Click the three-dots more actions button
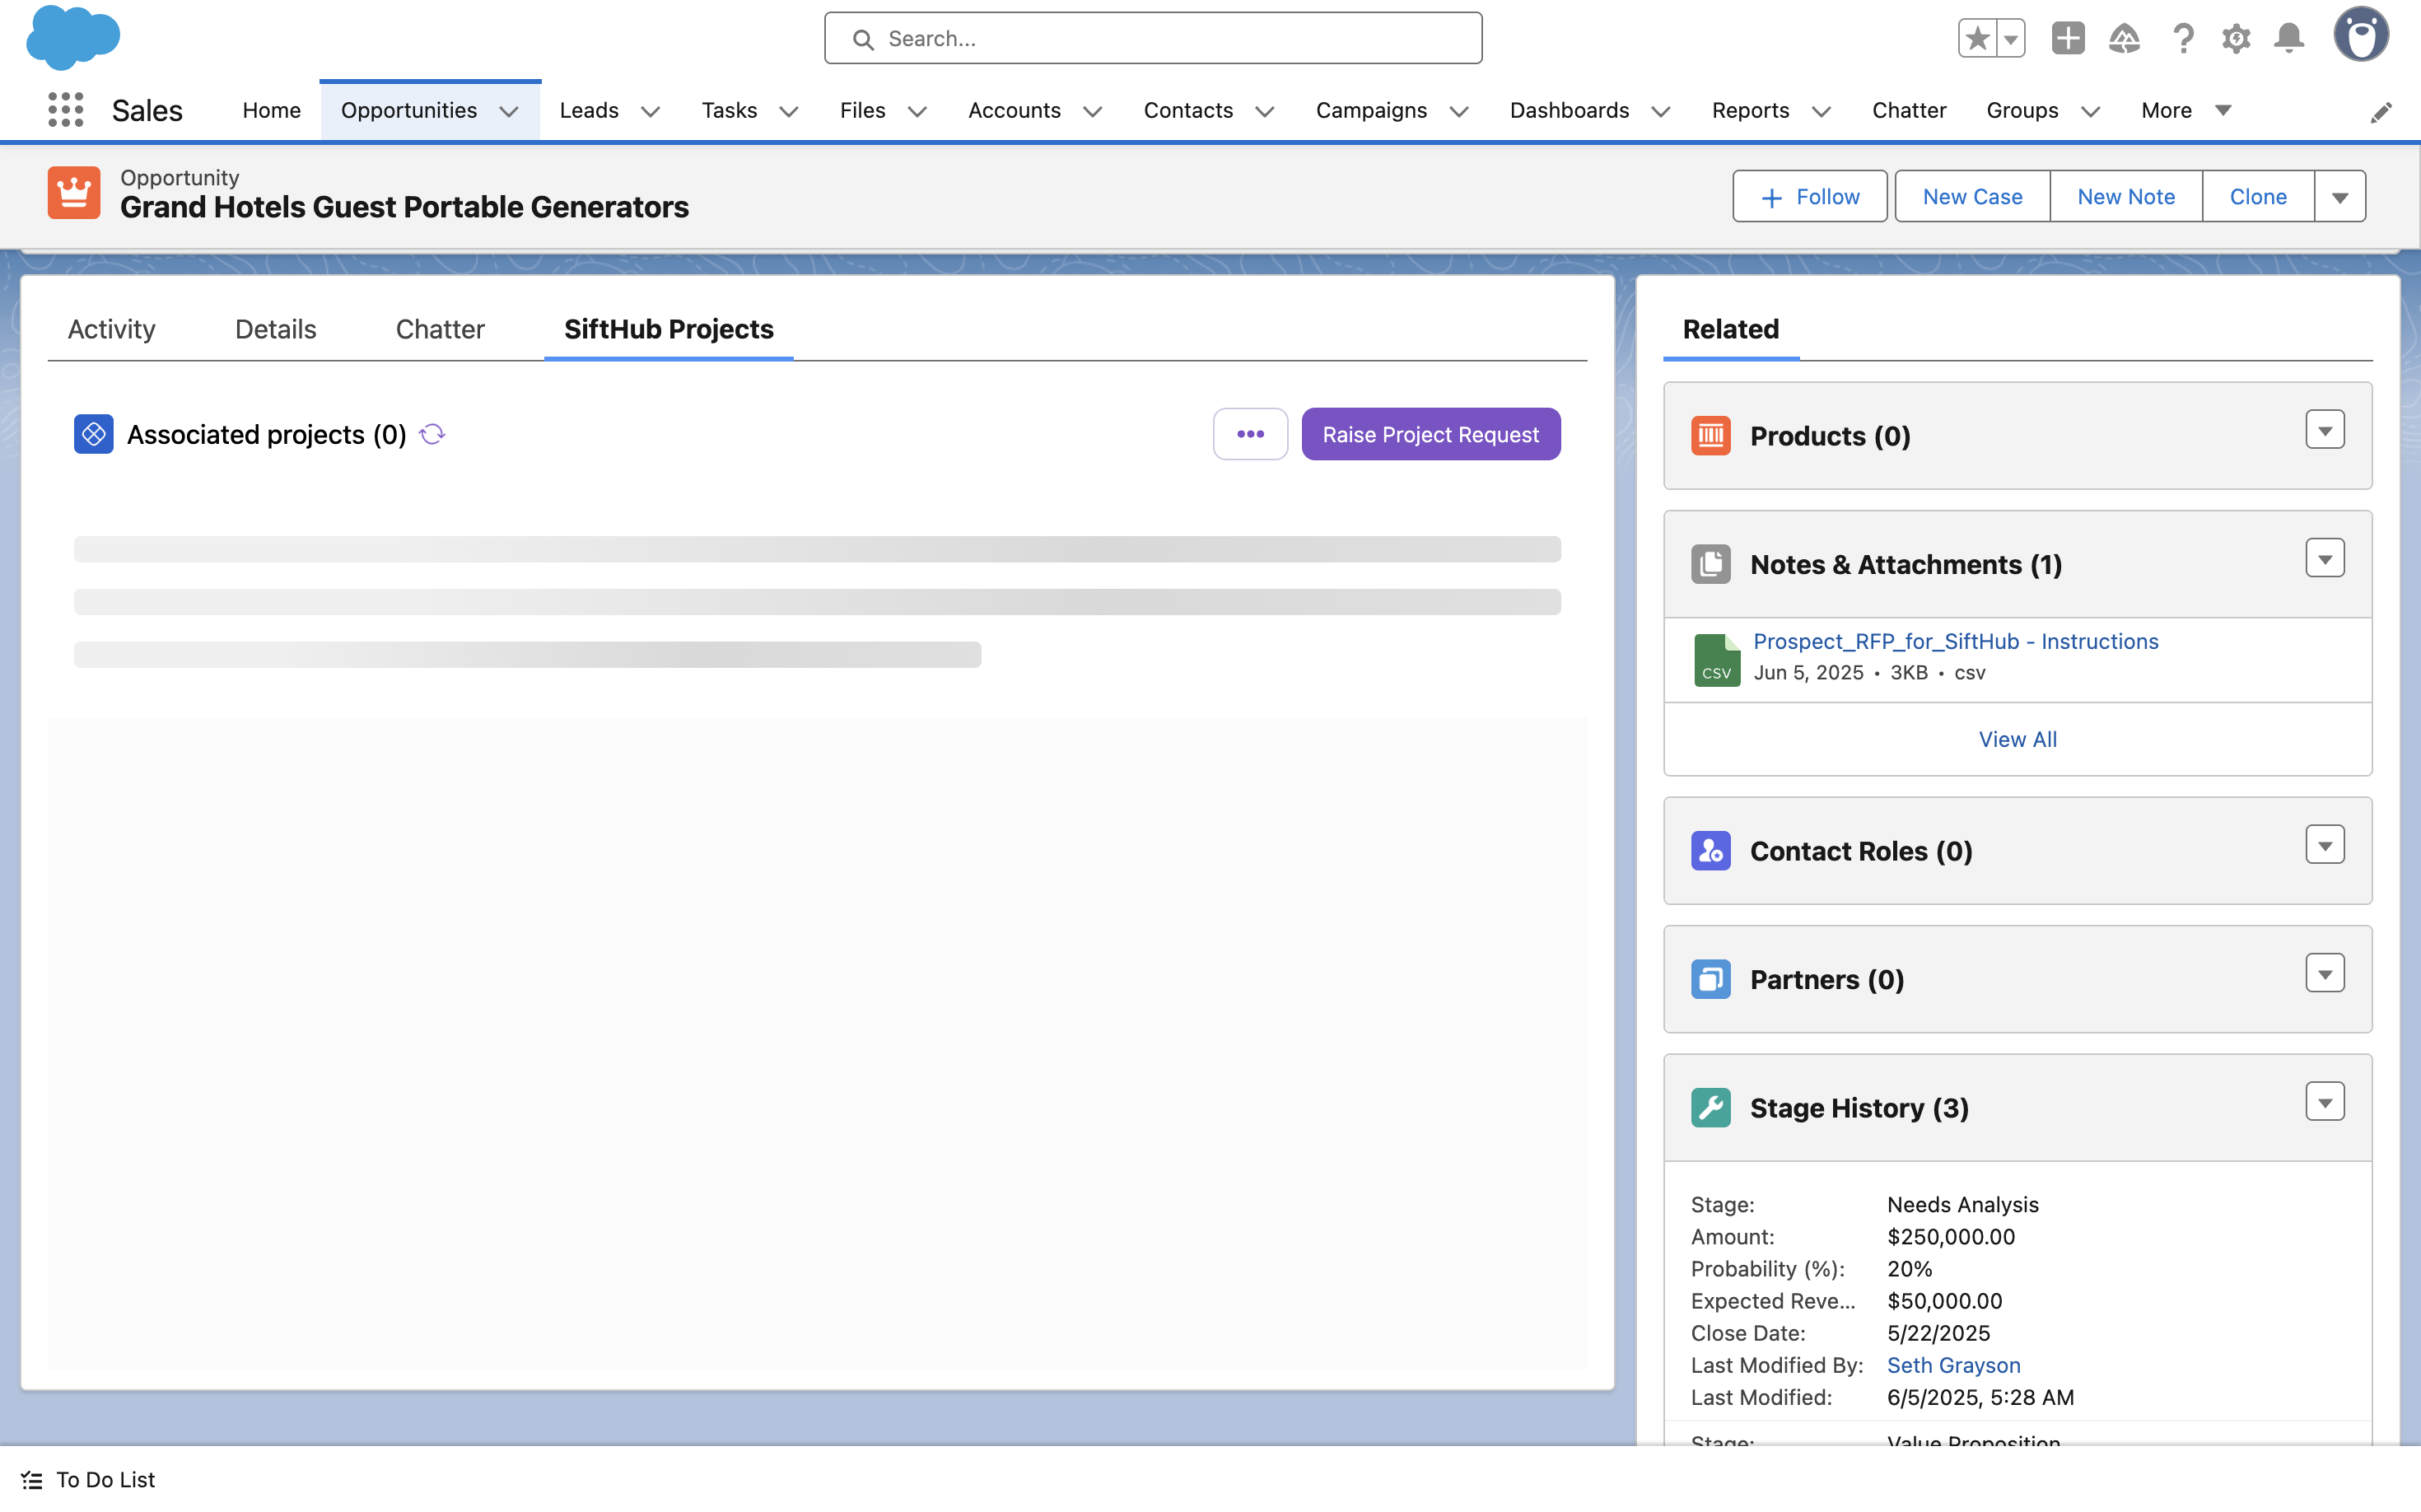2421x1512 pixels. coord(1250,434)
